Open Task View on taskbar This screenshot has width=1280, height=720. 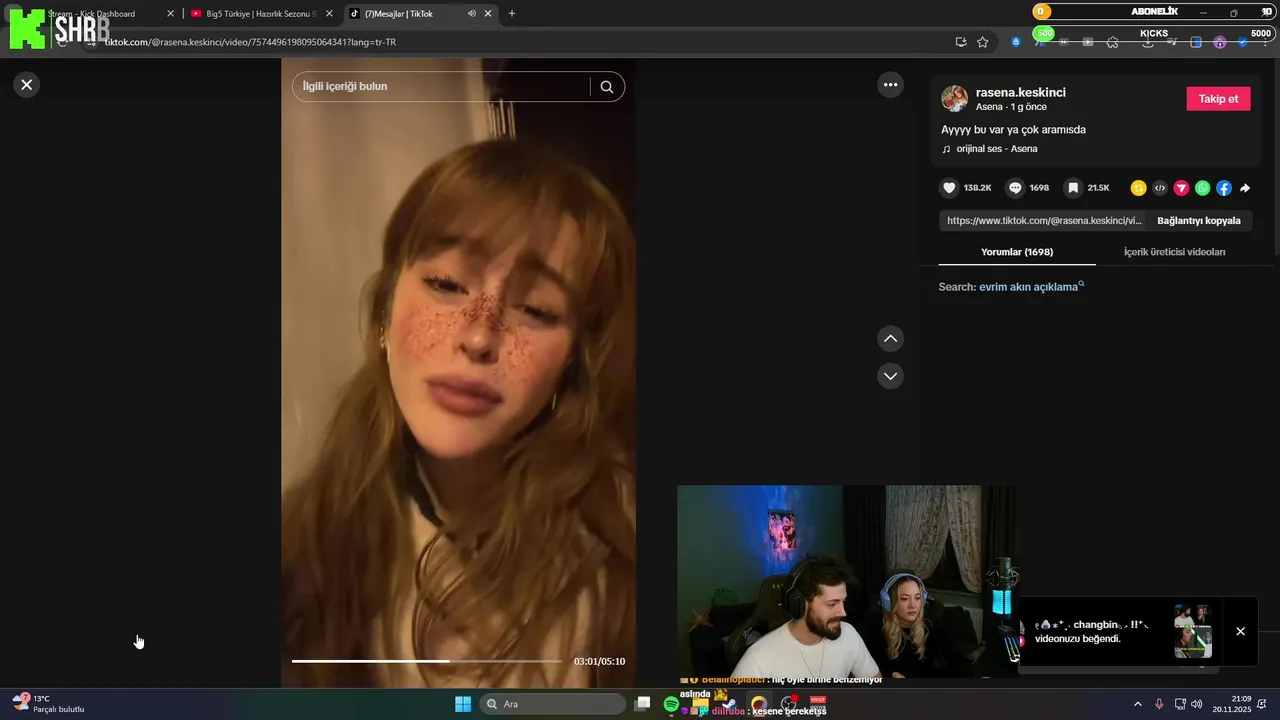tap(643, 704)
